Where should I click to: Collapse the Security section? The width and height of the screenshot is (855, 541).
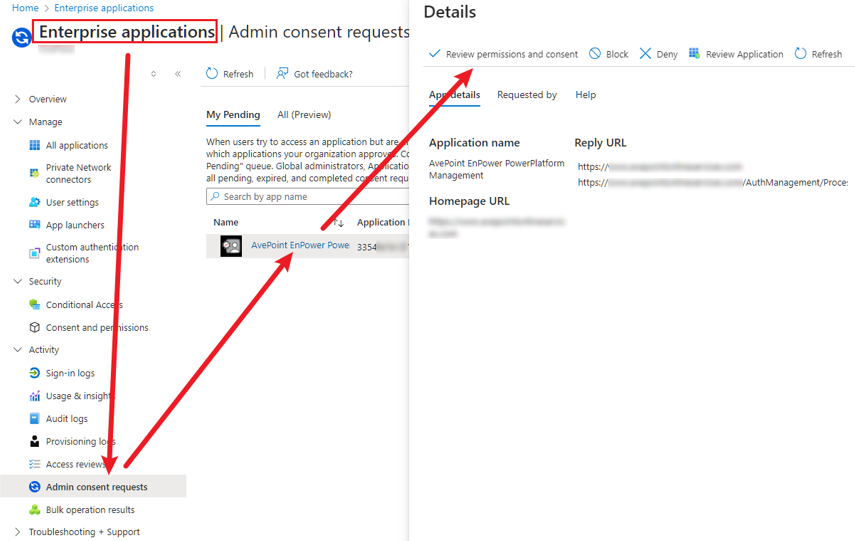coord(17,281)
